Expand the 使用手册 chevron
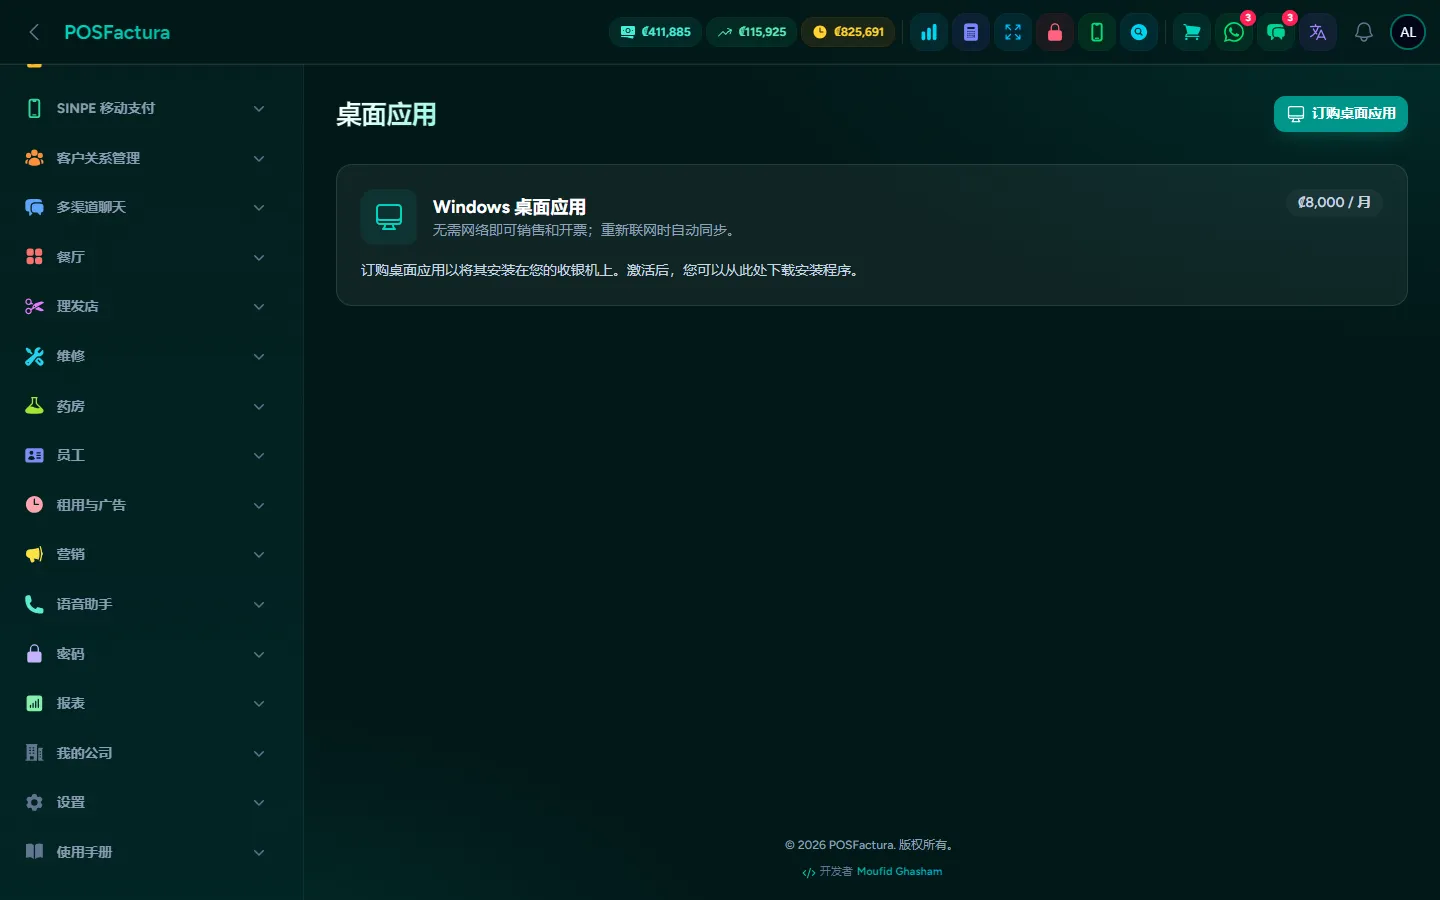 pyautogui.click(x=259, y=852)
